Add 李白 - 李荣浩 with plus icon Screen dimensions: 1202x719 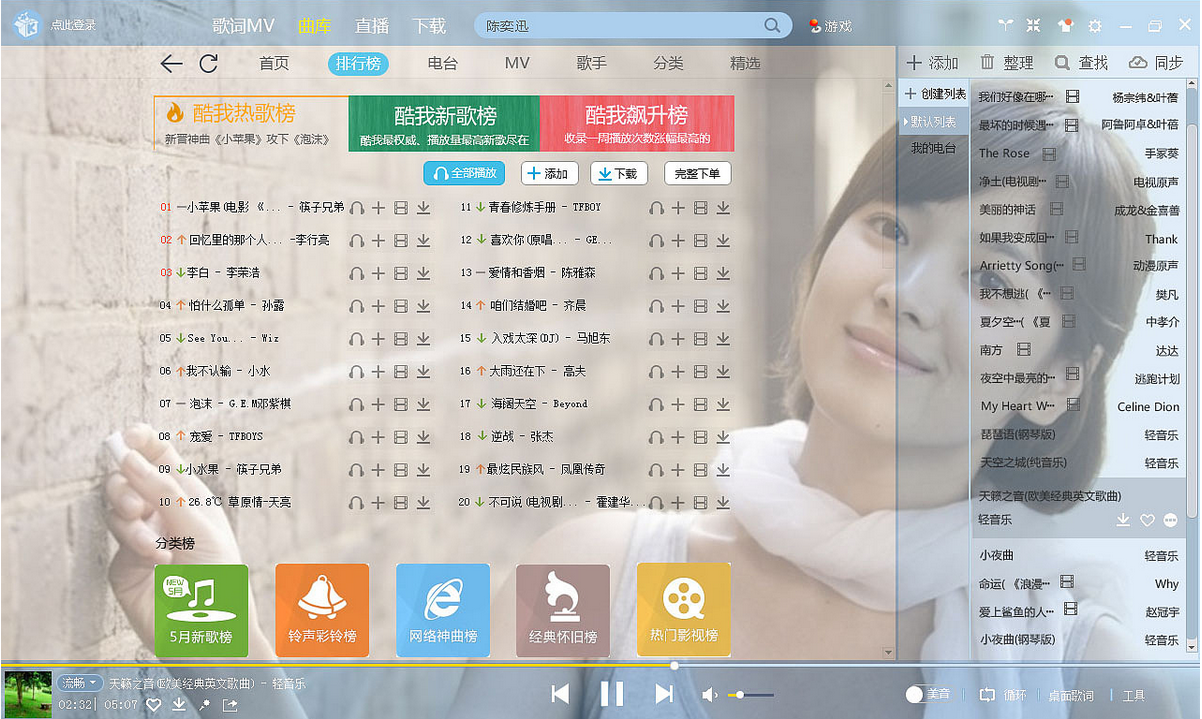[x=378, y=273]
